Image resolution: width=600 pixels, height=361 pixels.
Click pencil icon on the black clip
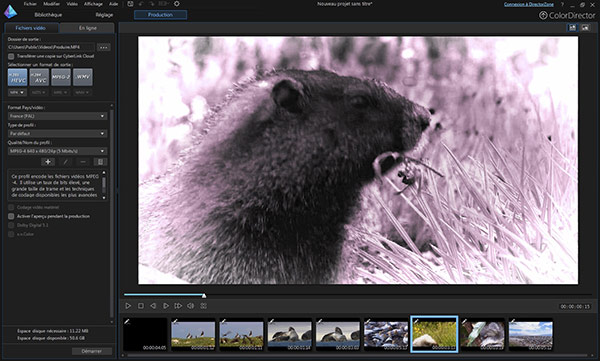[x=127, y=322]
